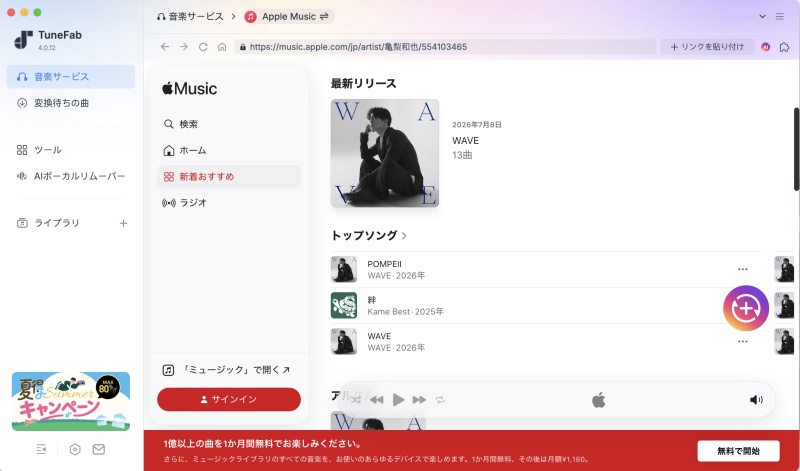
Task: Open the WAVE album cover in 最新リリース
Action: pos(385,153)
